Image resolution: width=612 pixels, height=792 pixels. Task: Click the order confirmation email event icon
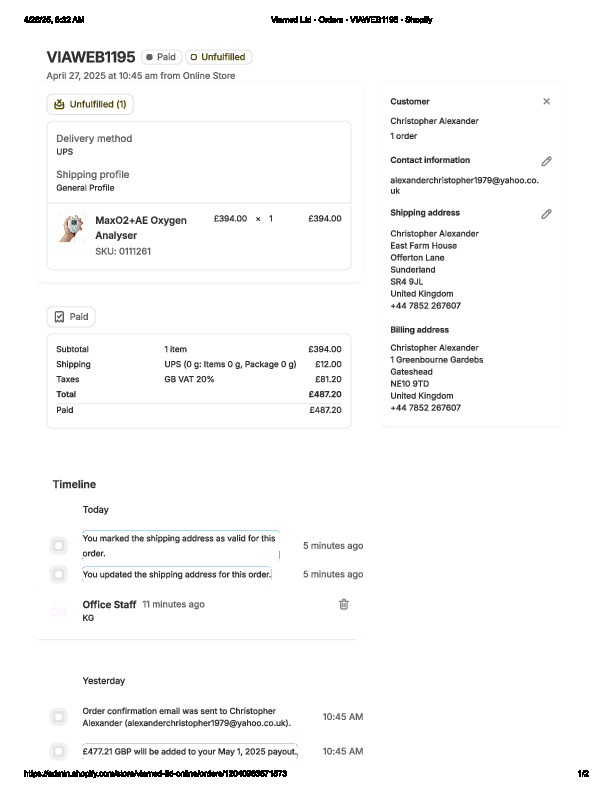(x=59, y=716)
